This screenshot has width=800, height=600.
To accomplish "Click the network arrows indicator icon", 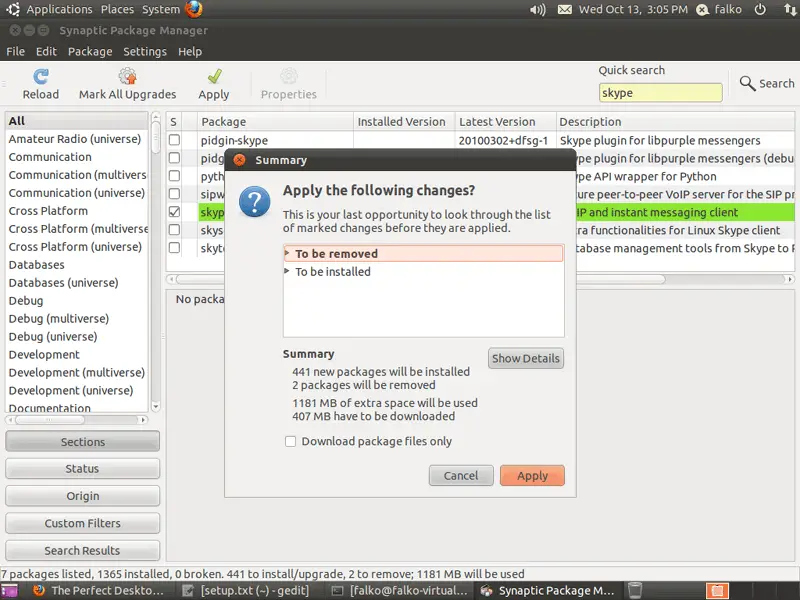I will (790, 10).
